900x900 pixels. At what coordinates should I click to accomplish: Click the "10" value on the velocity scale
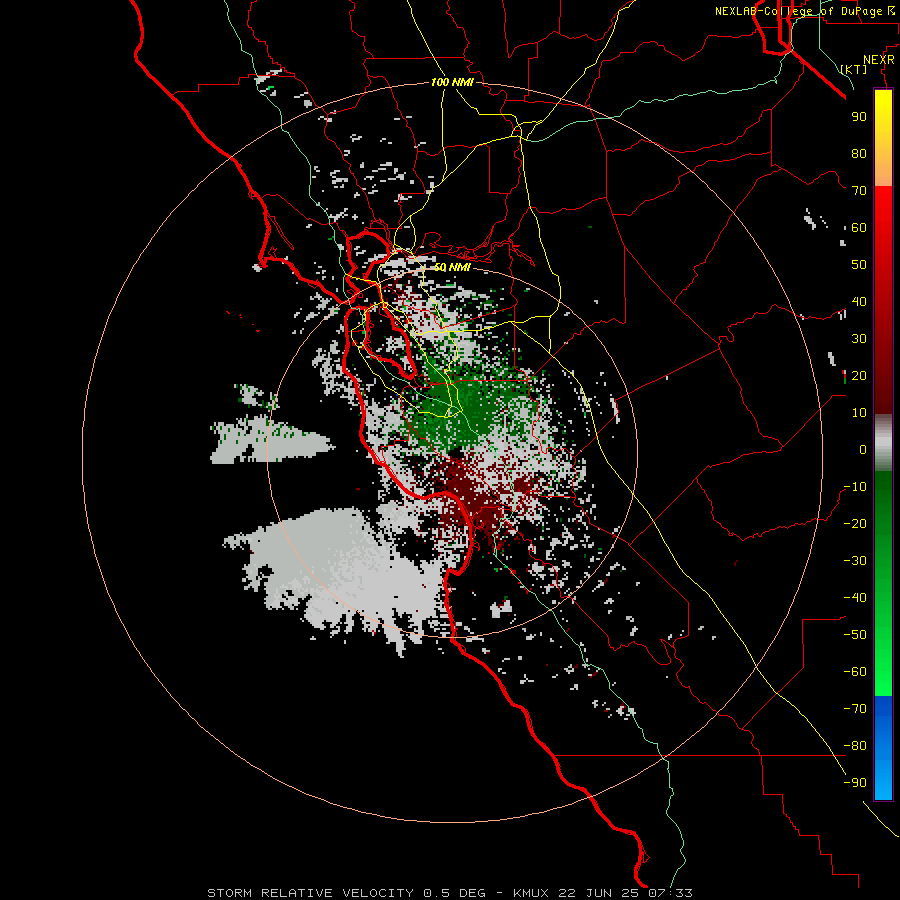pos(859,413)
